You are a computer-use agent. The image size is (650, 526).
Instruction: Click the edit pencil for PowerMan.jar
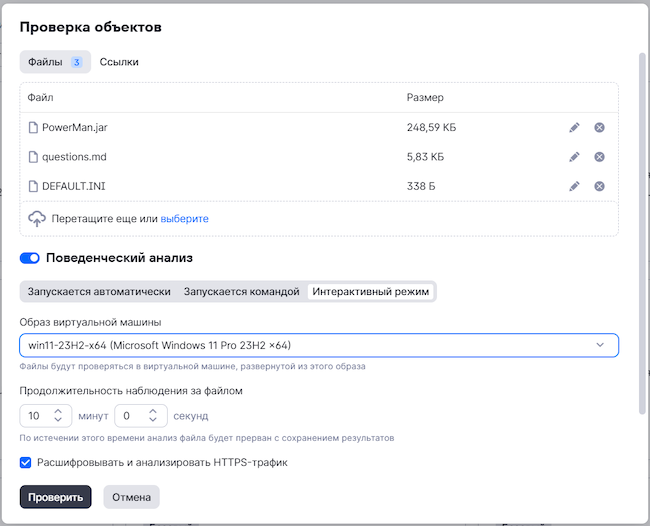tap(574, 127)
